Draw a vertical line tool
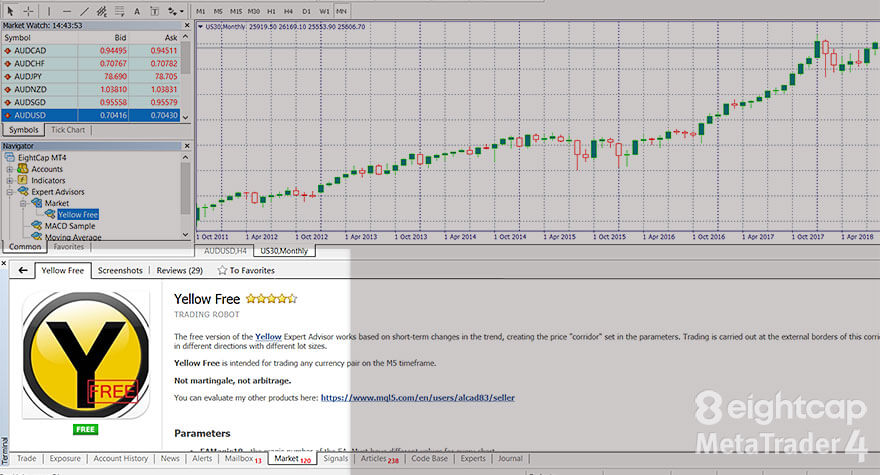The width and height of the screenshot is (880, 475). 48,11
